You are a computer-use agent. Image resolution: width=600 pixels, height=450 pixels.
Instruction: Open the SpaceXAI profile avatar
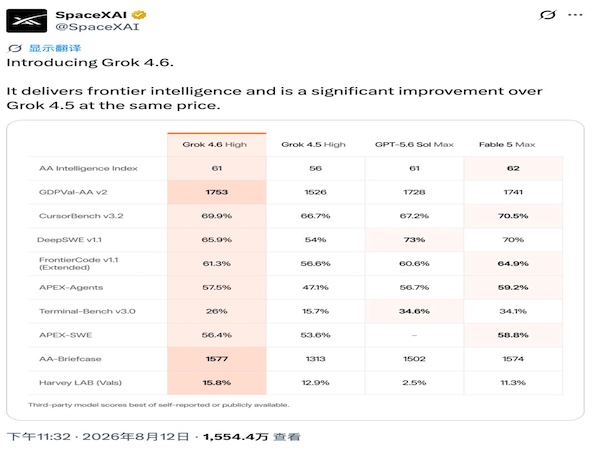[x=27, y=21]
